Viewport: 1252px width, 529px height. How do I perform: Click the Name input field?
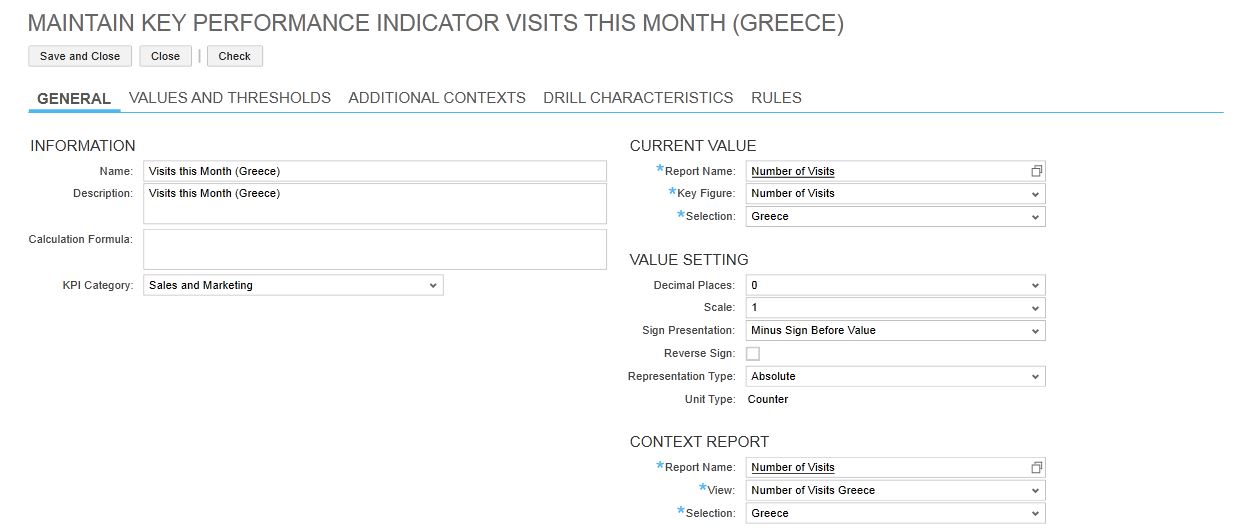tap(375, 171)
